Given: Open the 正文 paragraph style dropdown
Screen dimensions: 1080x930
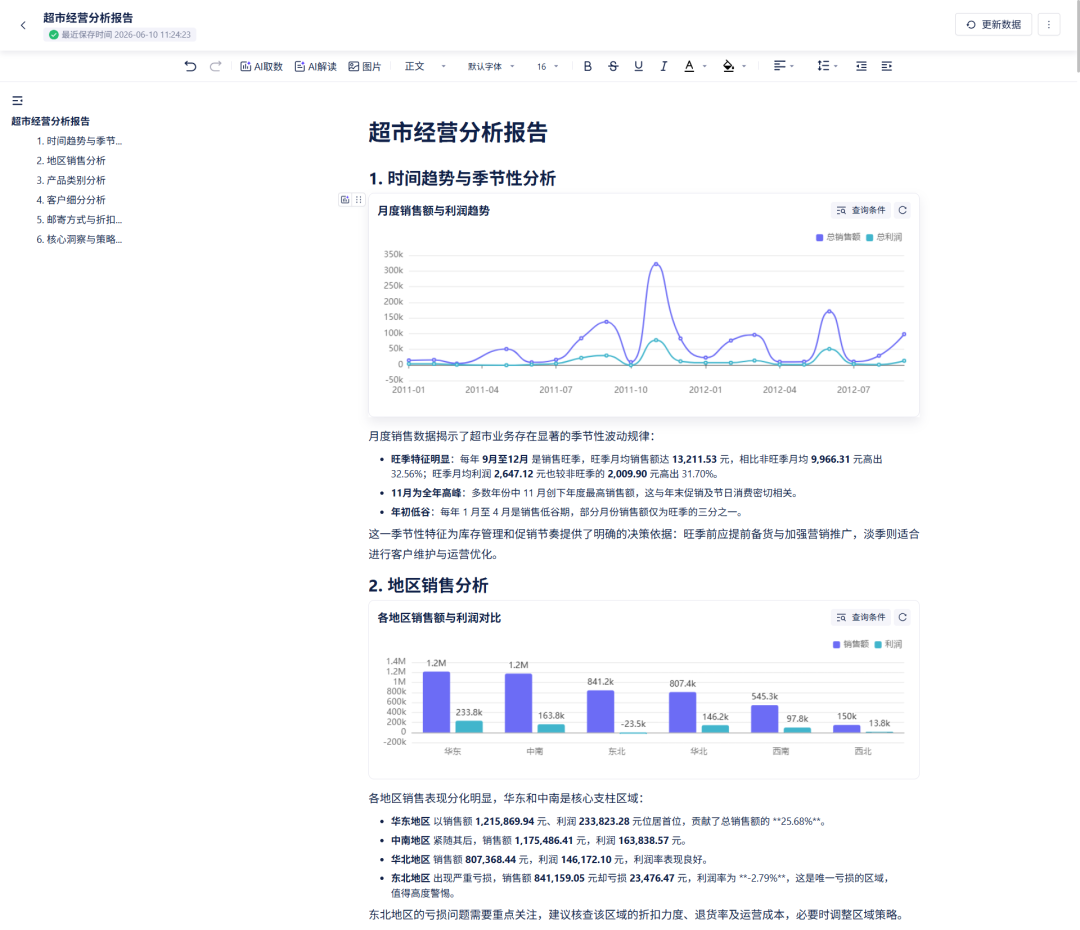Looking at the screenshot, I should click(425, 66).
